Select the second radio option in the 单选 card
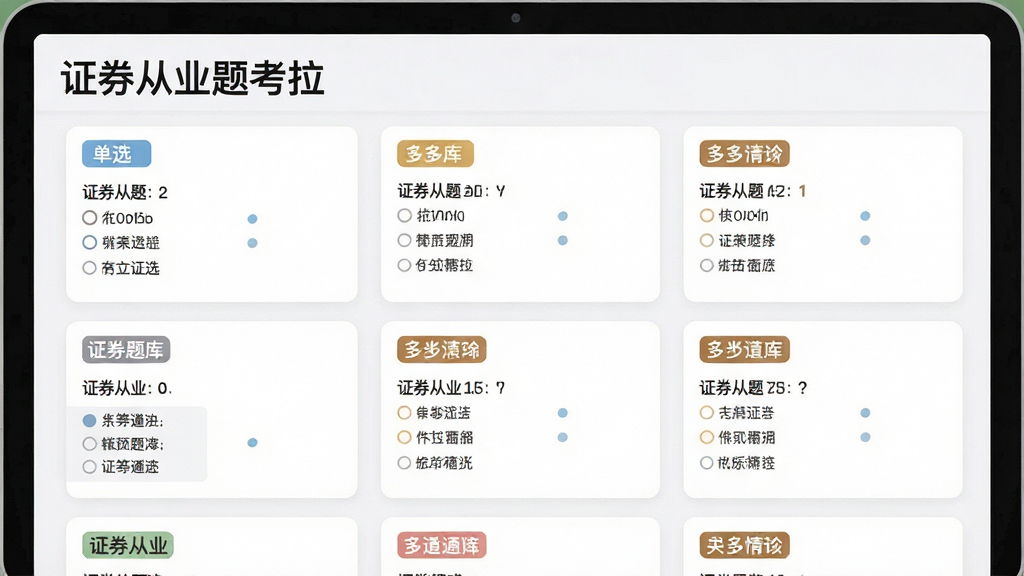 (x=89, y=242)
